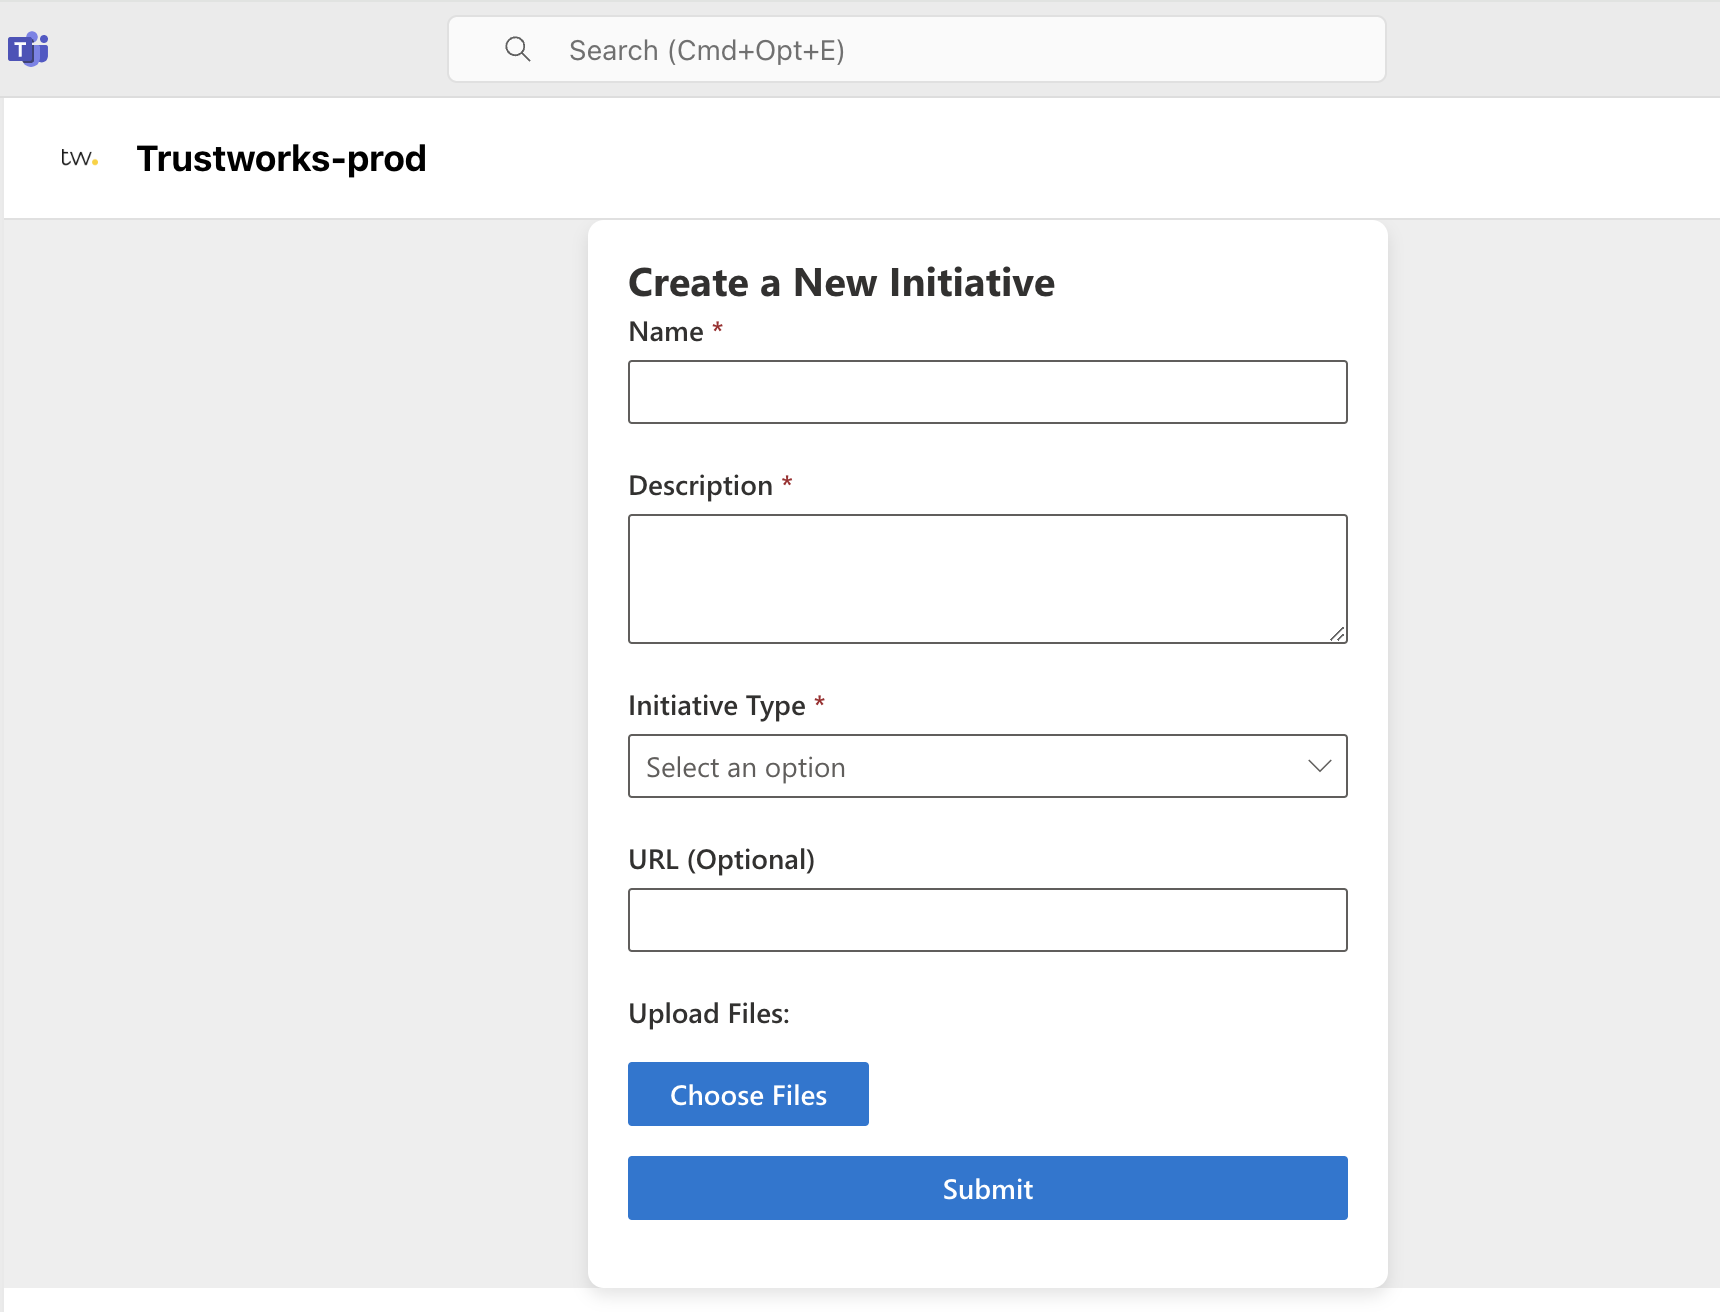Click the Name input field
Screen dimensions: 1720x1312
(988, 392)
